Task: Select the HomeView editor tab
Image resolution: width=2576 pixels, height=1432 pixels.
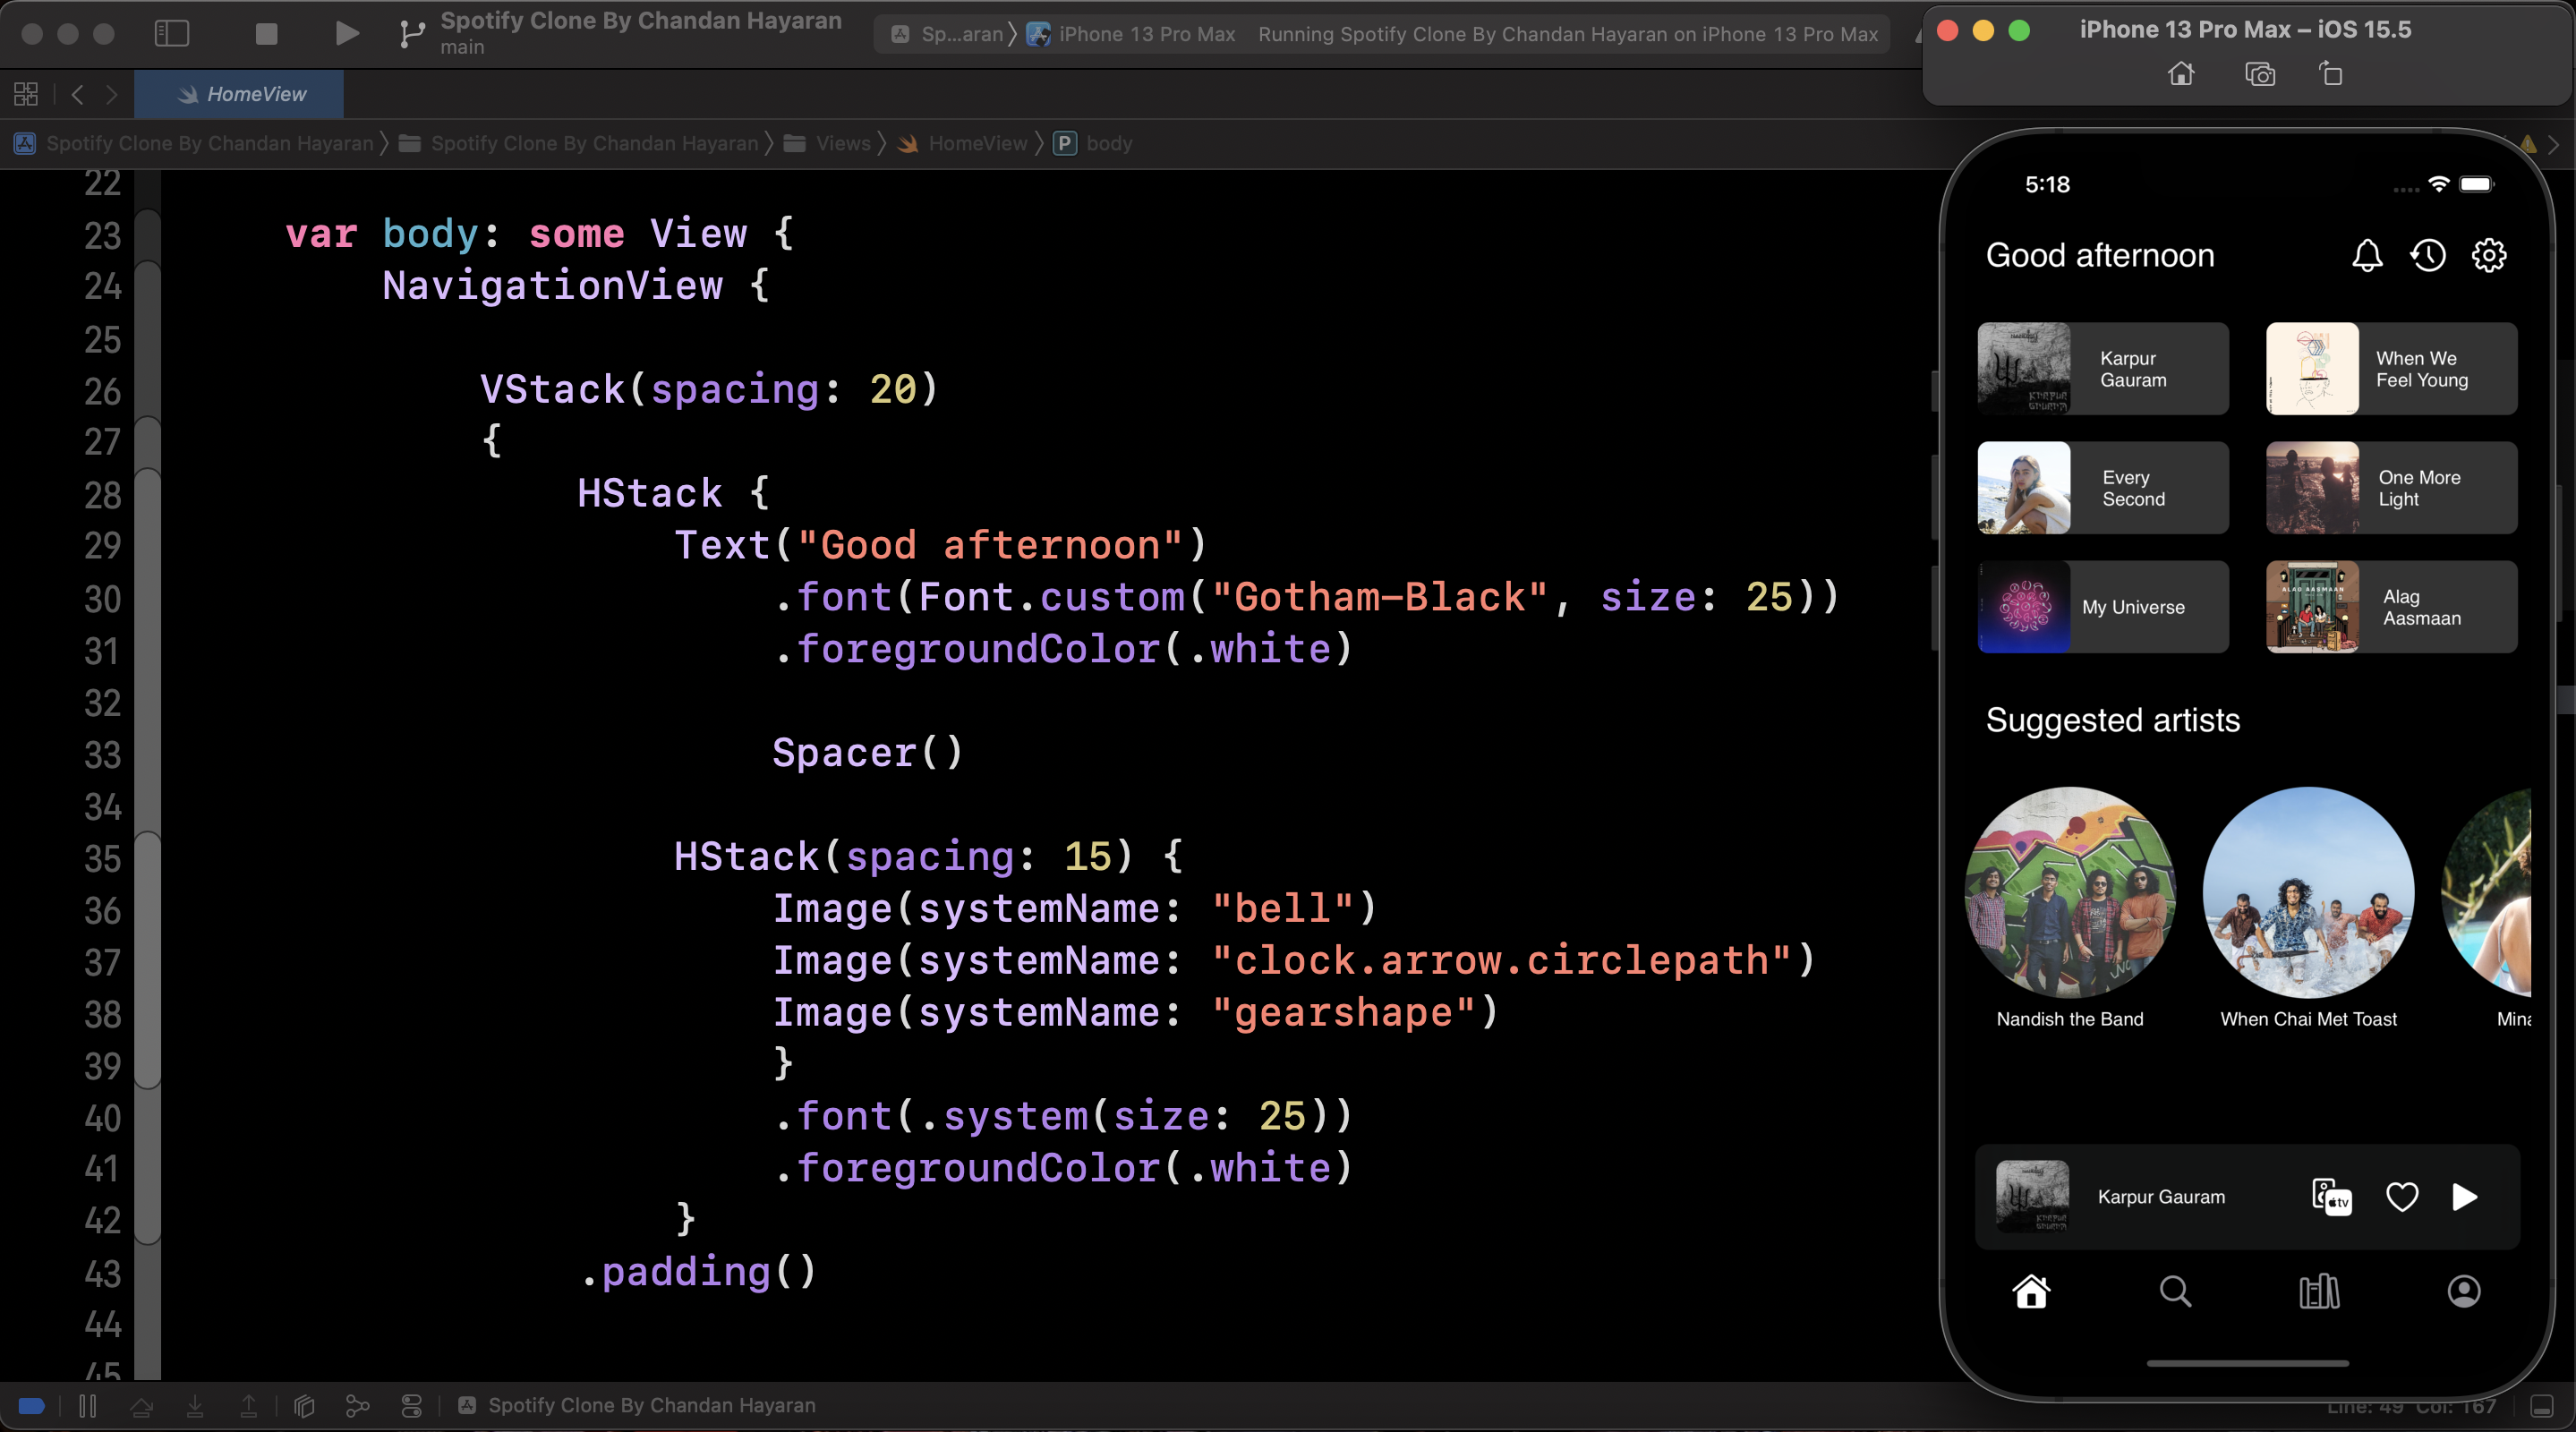Action: click(240, 94)
